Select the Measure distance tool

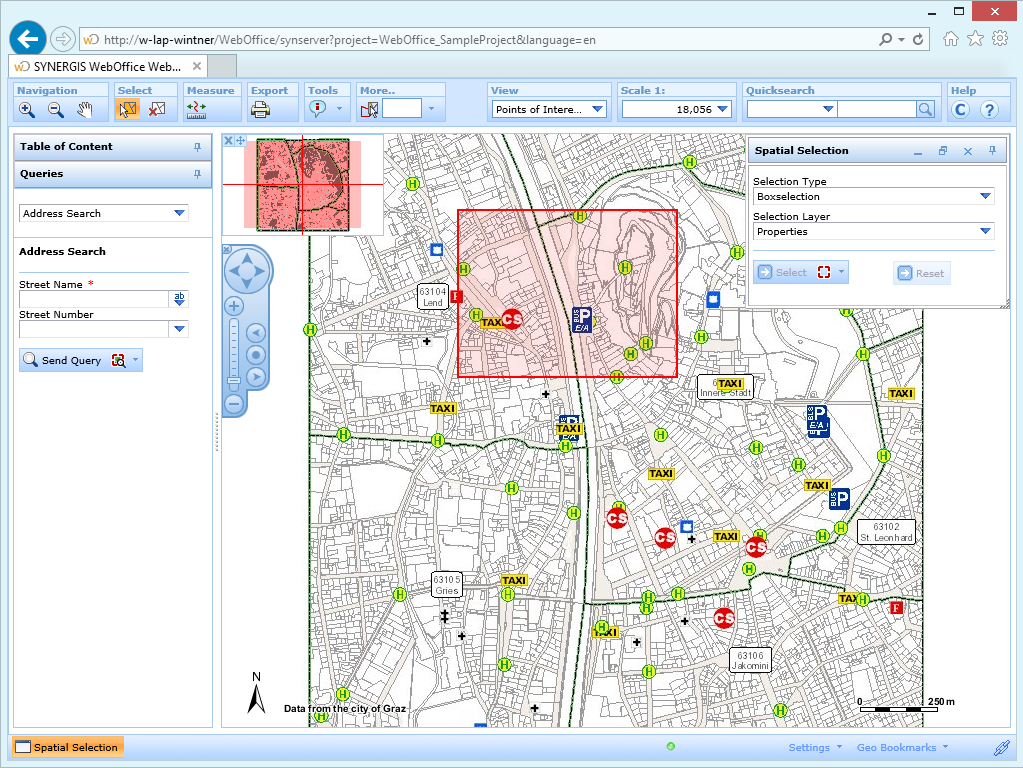tap(197, 109)
